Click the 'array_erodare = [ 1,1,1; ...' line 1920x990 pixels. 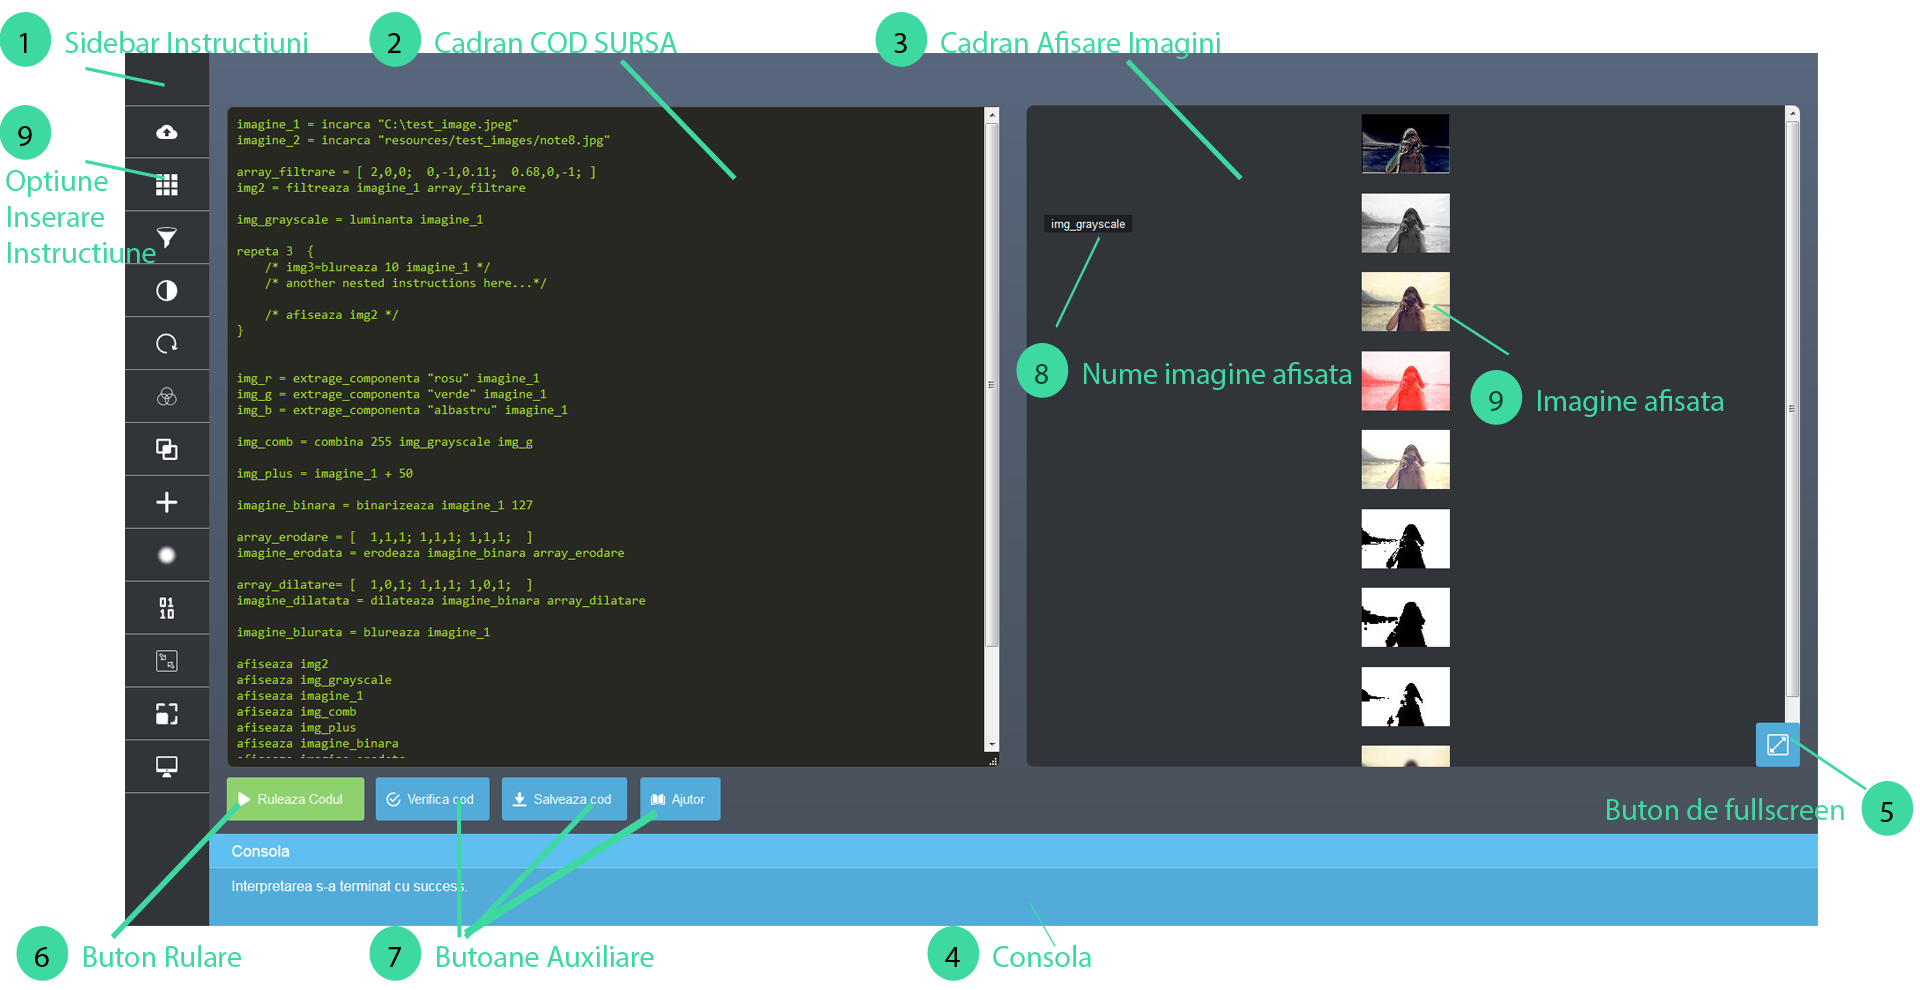[385, 538]
